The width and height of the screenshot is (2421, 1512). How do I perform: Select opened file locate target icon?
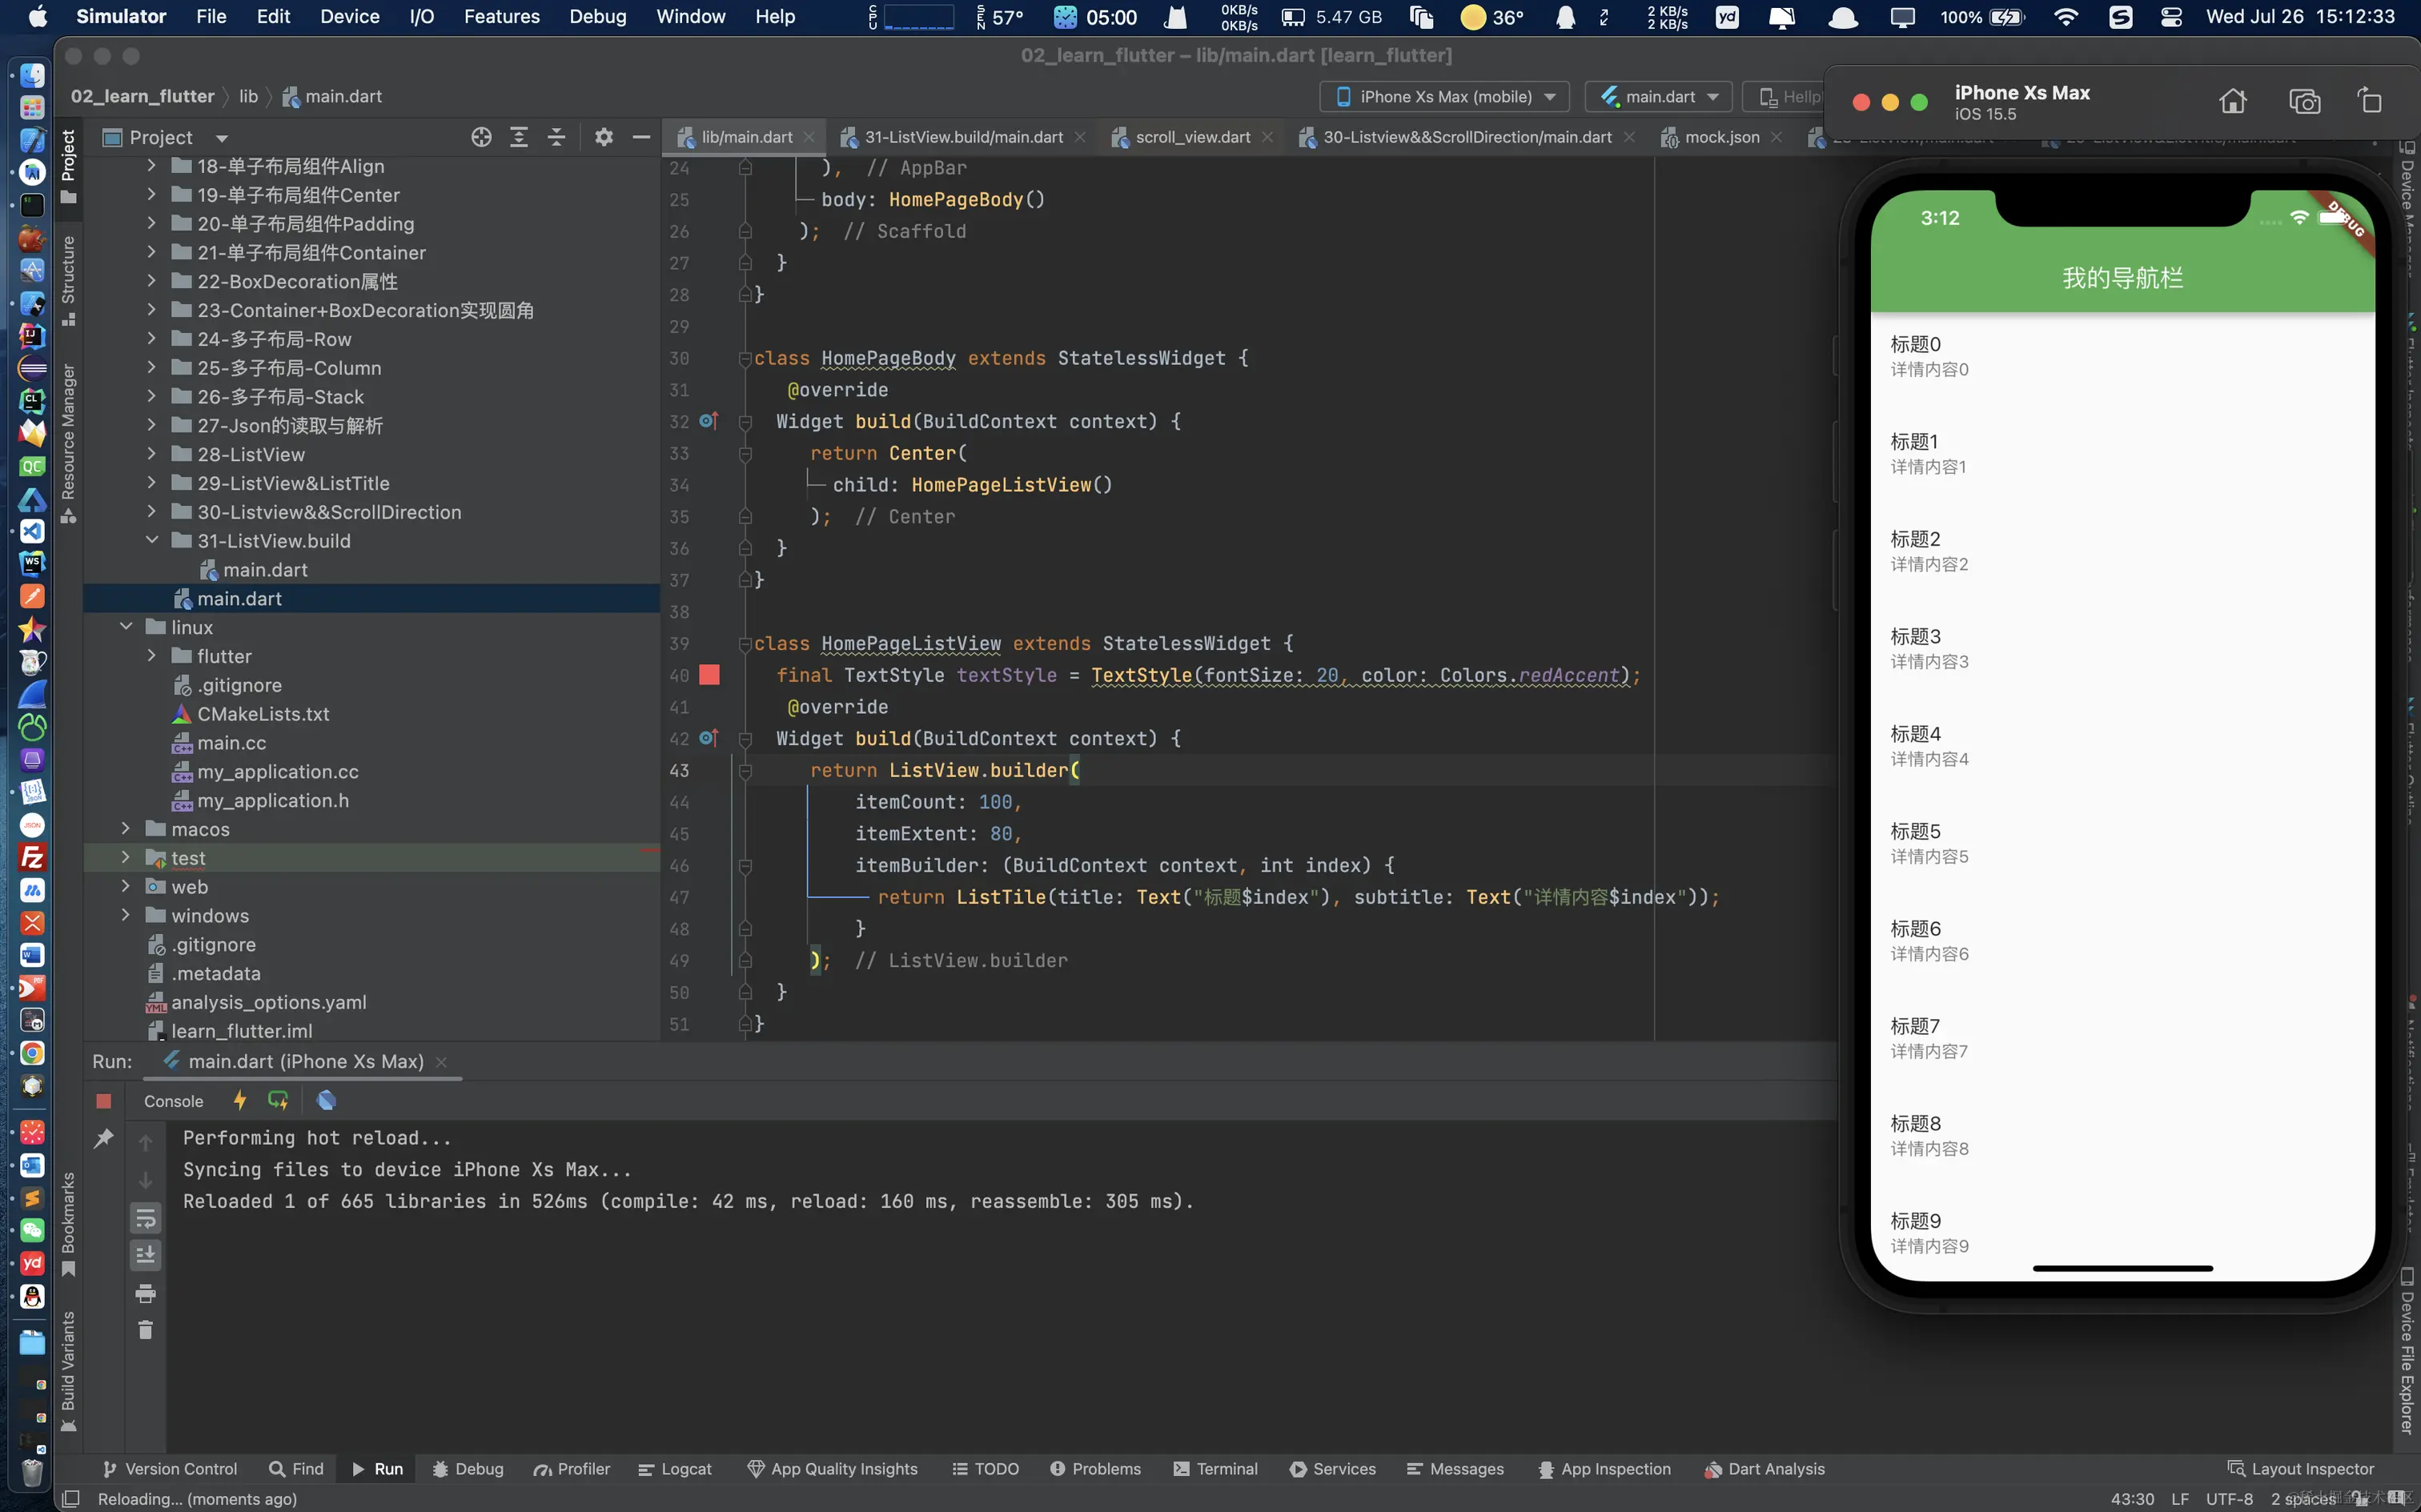pos(481,137)
